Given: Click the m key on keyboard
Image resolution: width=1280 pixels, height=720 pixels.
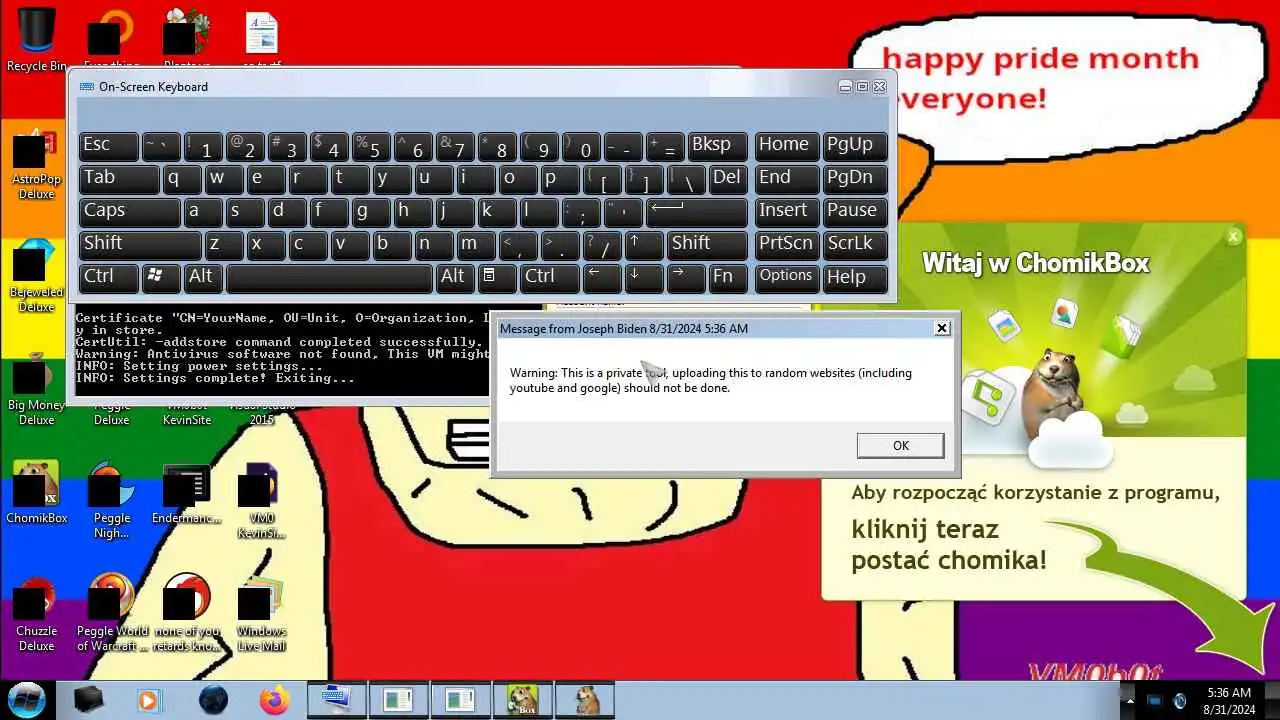Looking at the screenshot, I should tap(476, 244).
